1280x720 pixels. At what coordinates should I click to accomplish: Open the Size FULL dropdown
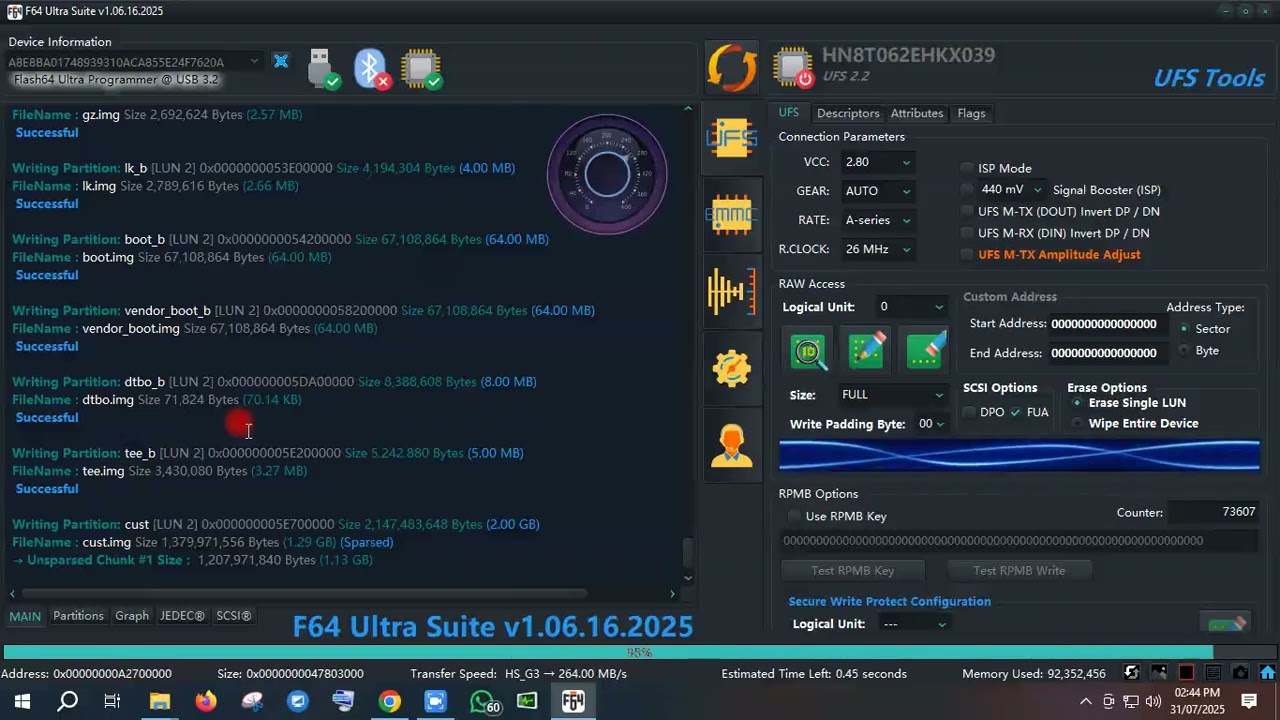point(892,395)
